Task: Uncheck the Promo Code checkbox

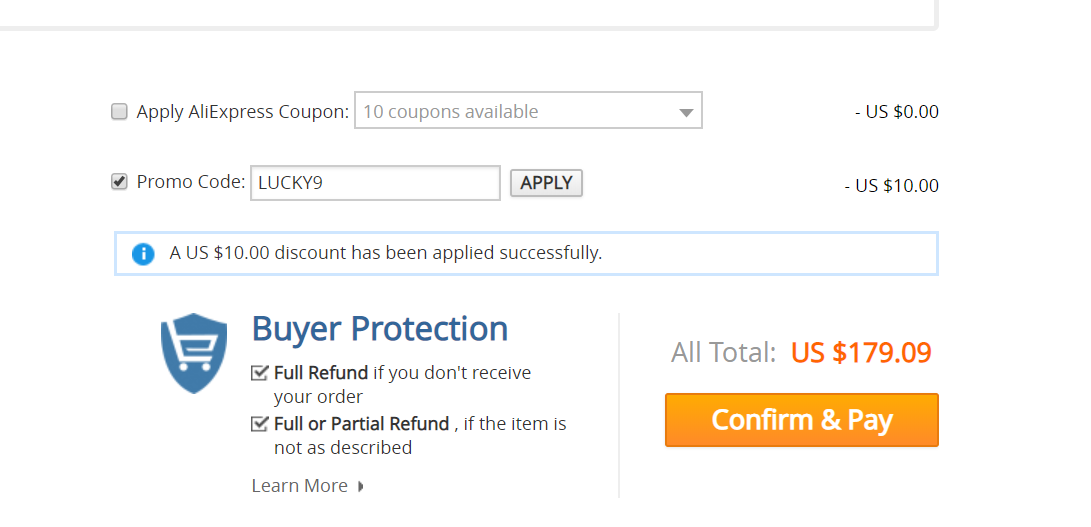Action: pyautogui.click(x=120, y=182)
